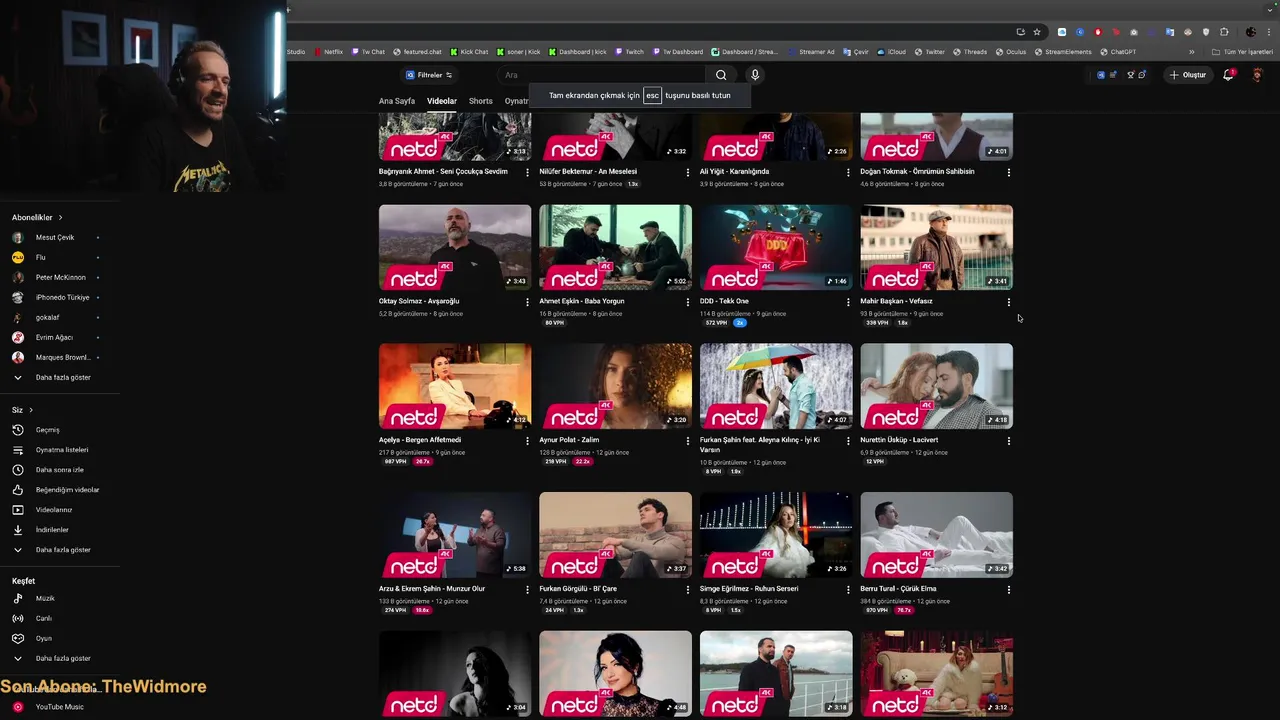Open the notifications bell
This screenshot has width=1280, height=720.
coord(1228,75)
